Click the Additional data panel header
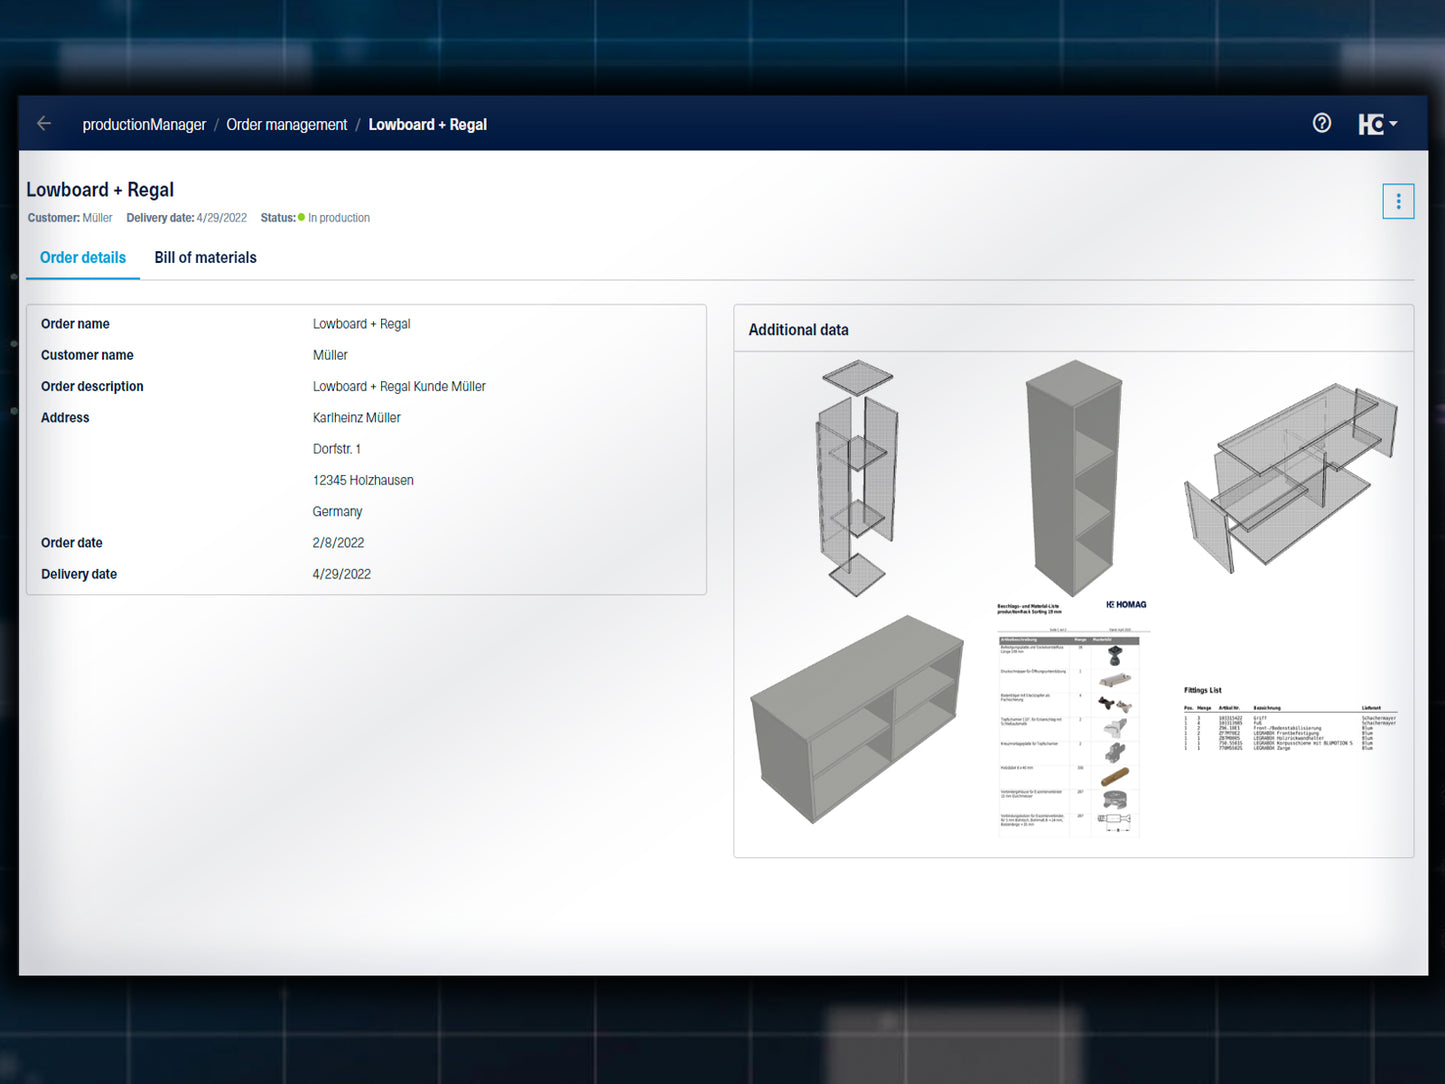 tap(798, 330)
